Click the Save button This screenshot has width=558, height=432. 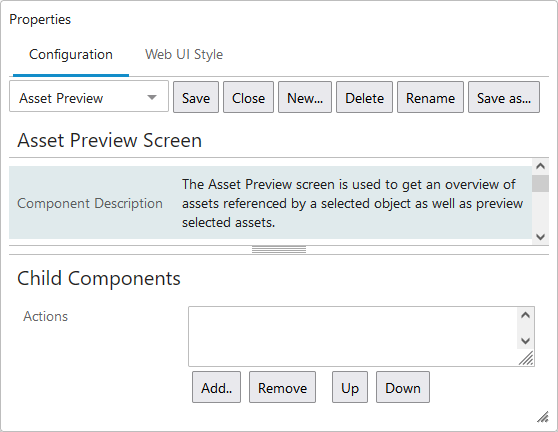coord(196,97)
